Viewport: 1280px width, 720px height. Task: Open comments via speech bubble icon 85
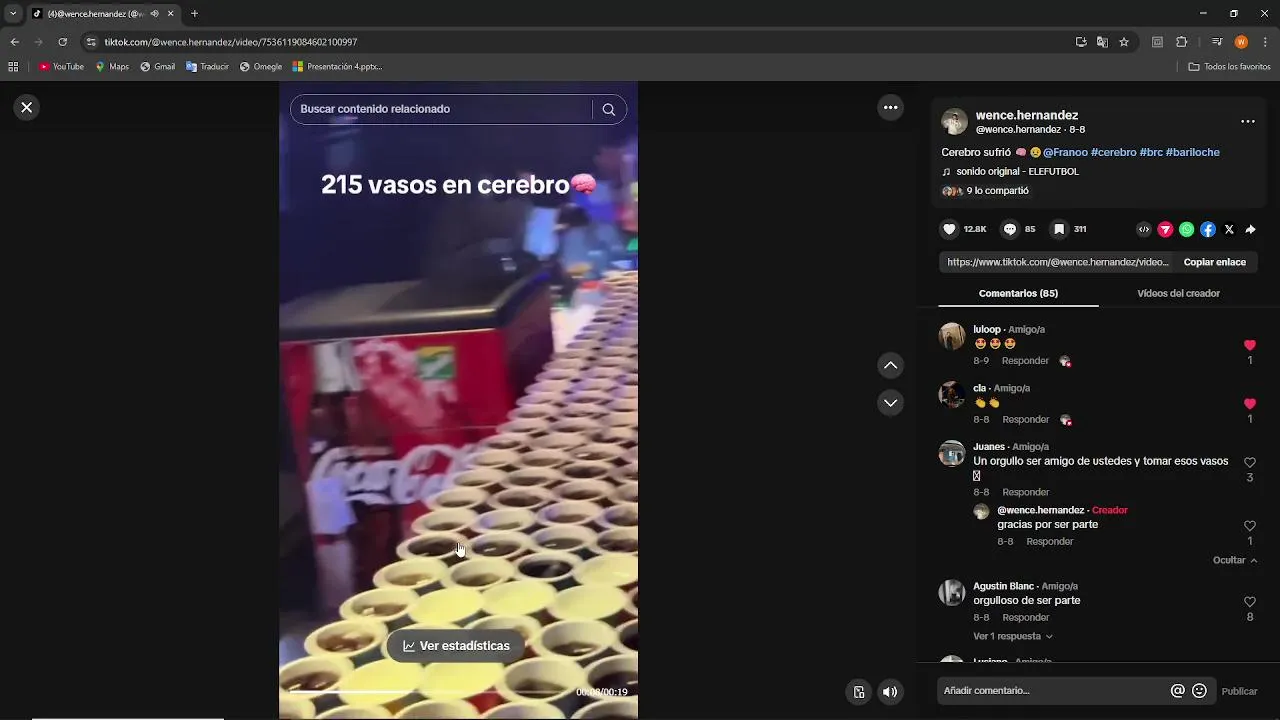pyautogui.click(x=1010, y=229)
